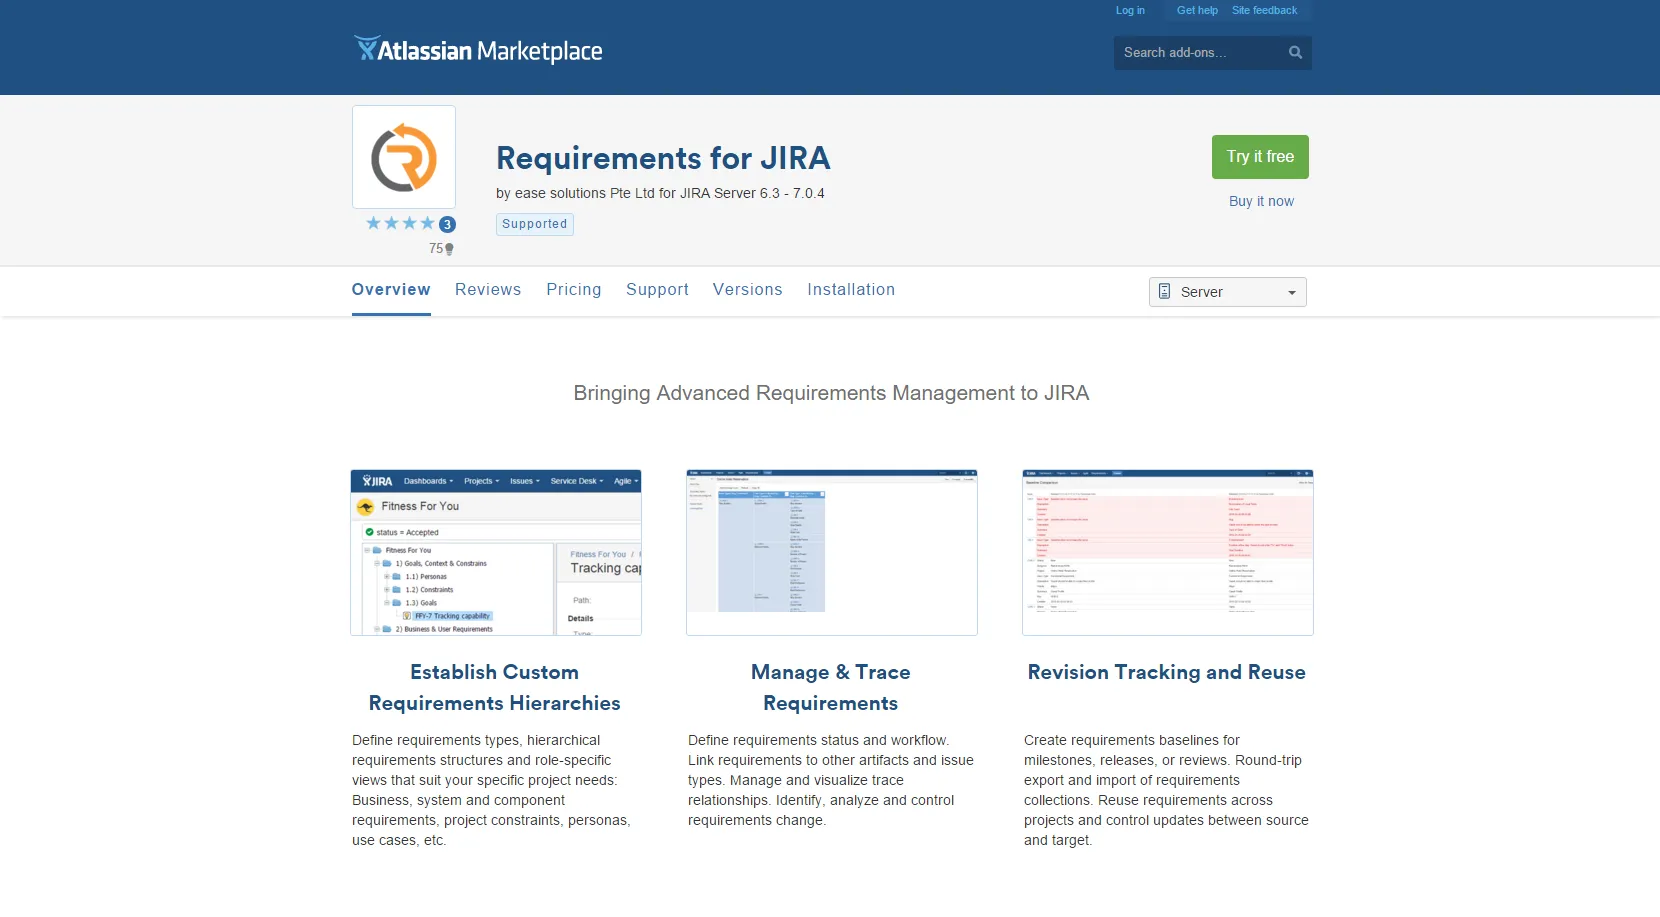Image resolution: width=1660 pixels, height=917 pixels.
Task: Click the Buy it now link
Action: [1261, 201]
